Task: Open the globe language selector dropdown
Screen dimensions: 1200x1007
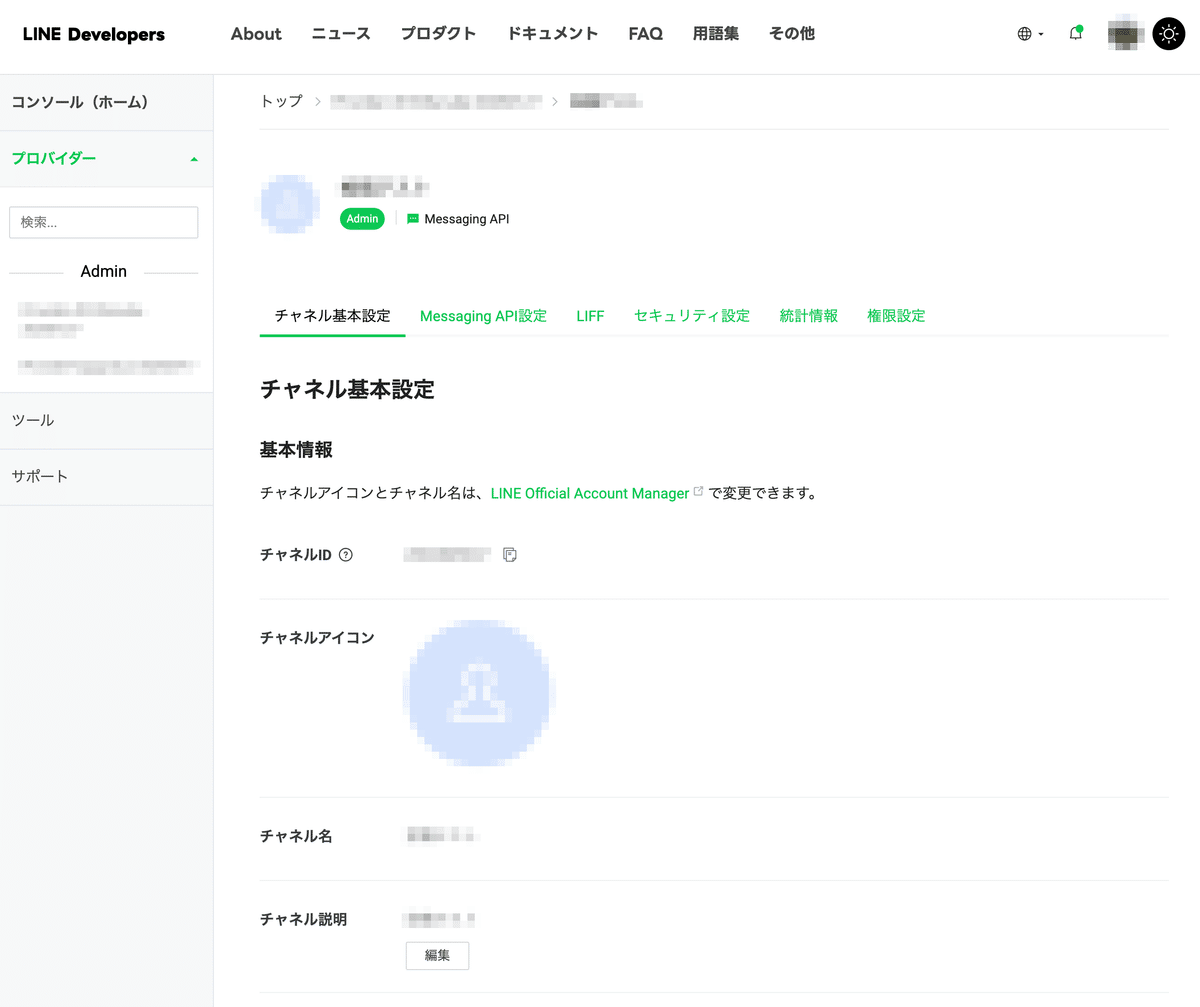Action: [1029, 33]
